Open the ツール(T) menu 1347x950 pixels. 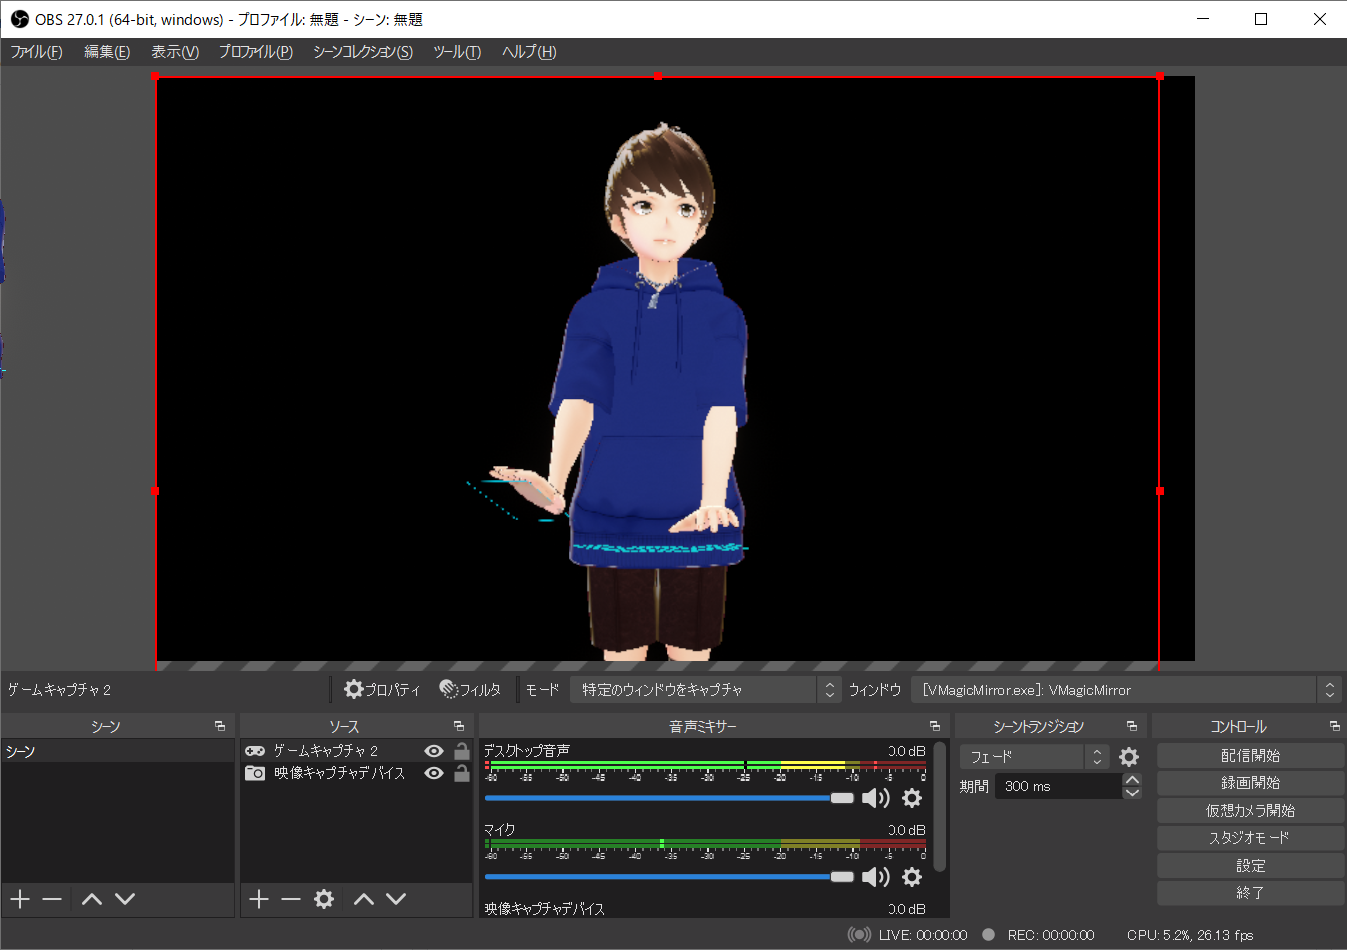457,52
